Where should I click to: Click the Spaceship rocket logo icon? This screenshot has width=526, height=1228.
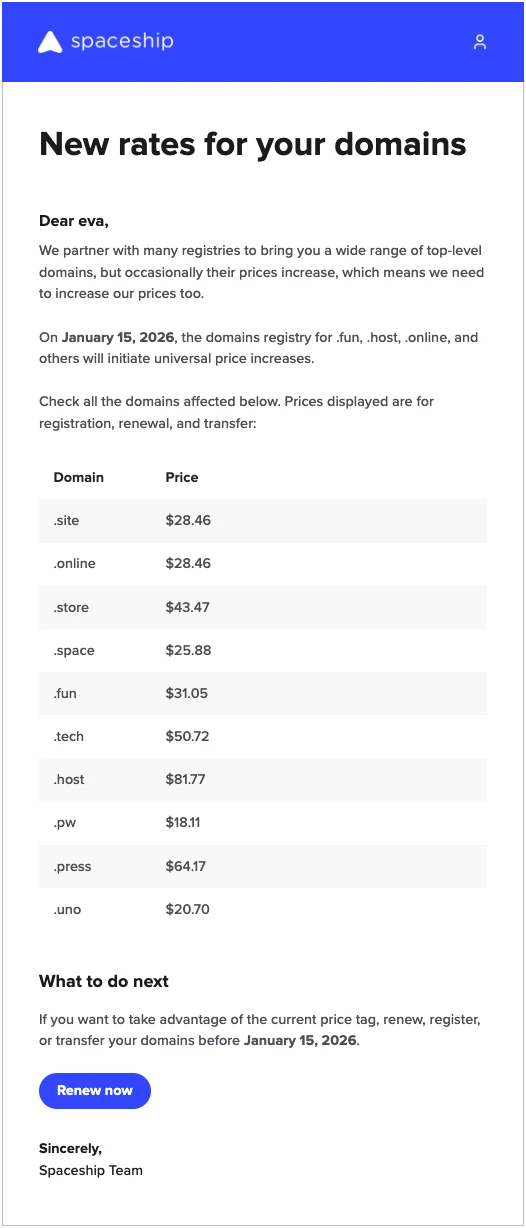tap(50, 42)
